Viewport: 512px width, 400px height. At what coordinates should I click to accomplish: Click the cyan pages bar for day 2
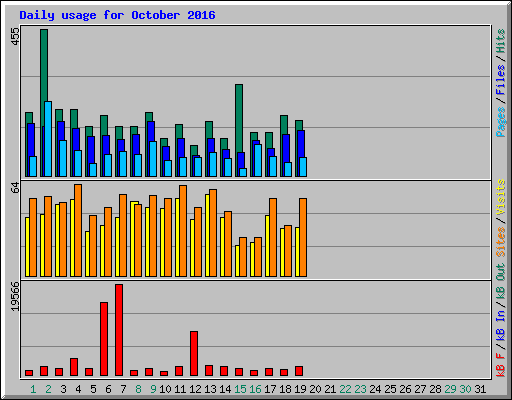pos(48,139)
